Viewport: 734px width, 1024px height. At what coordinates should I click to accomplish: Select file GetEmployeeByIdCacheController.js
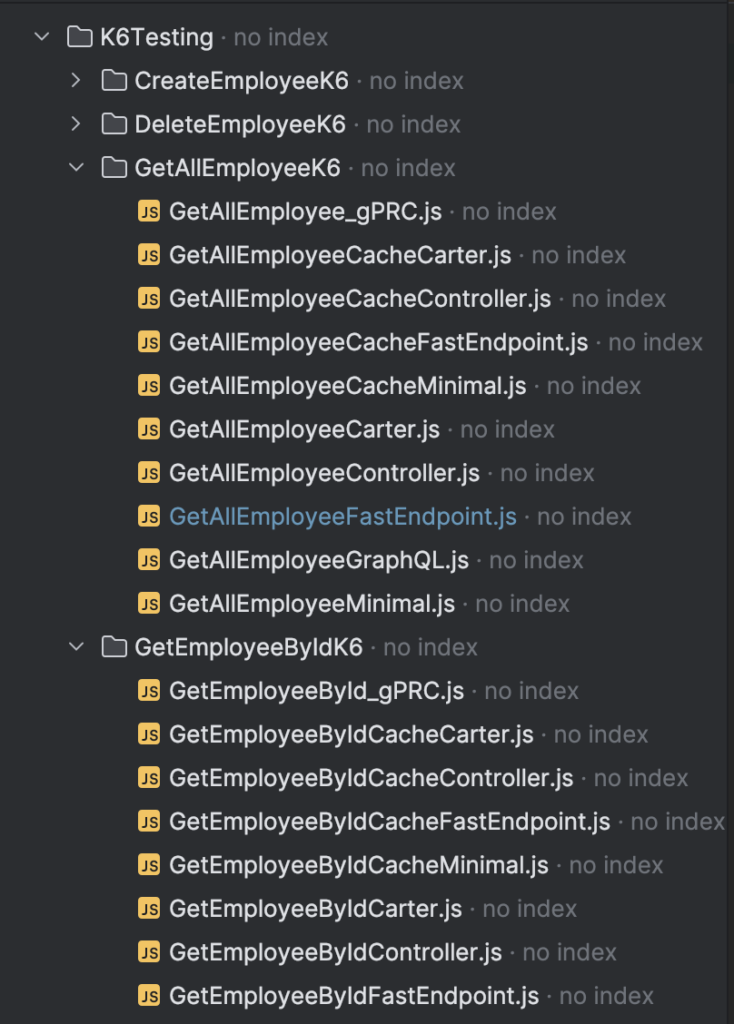[371, 778]
